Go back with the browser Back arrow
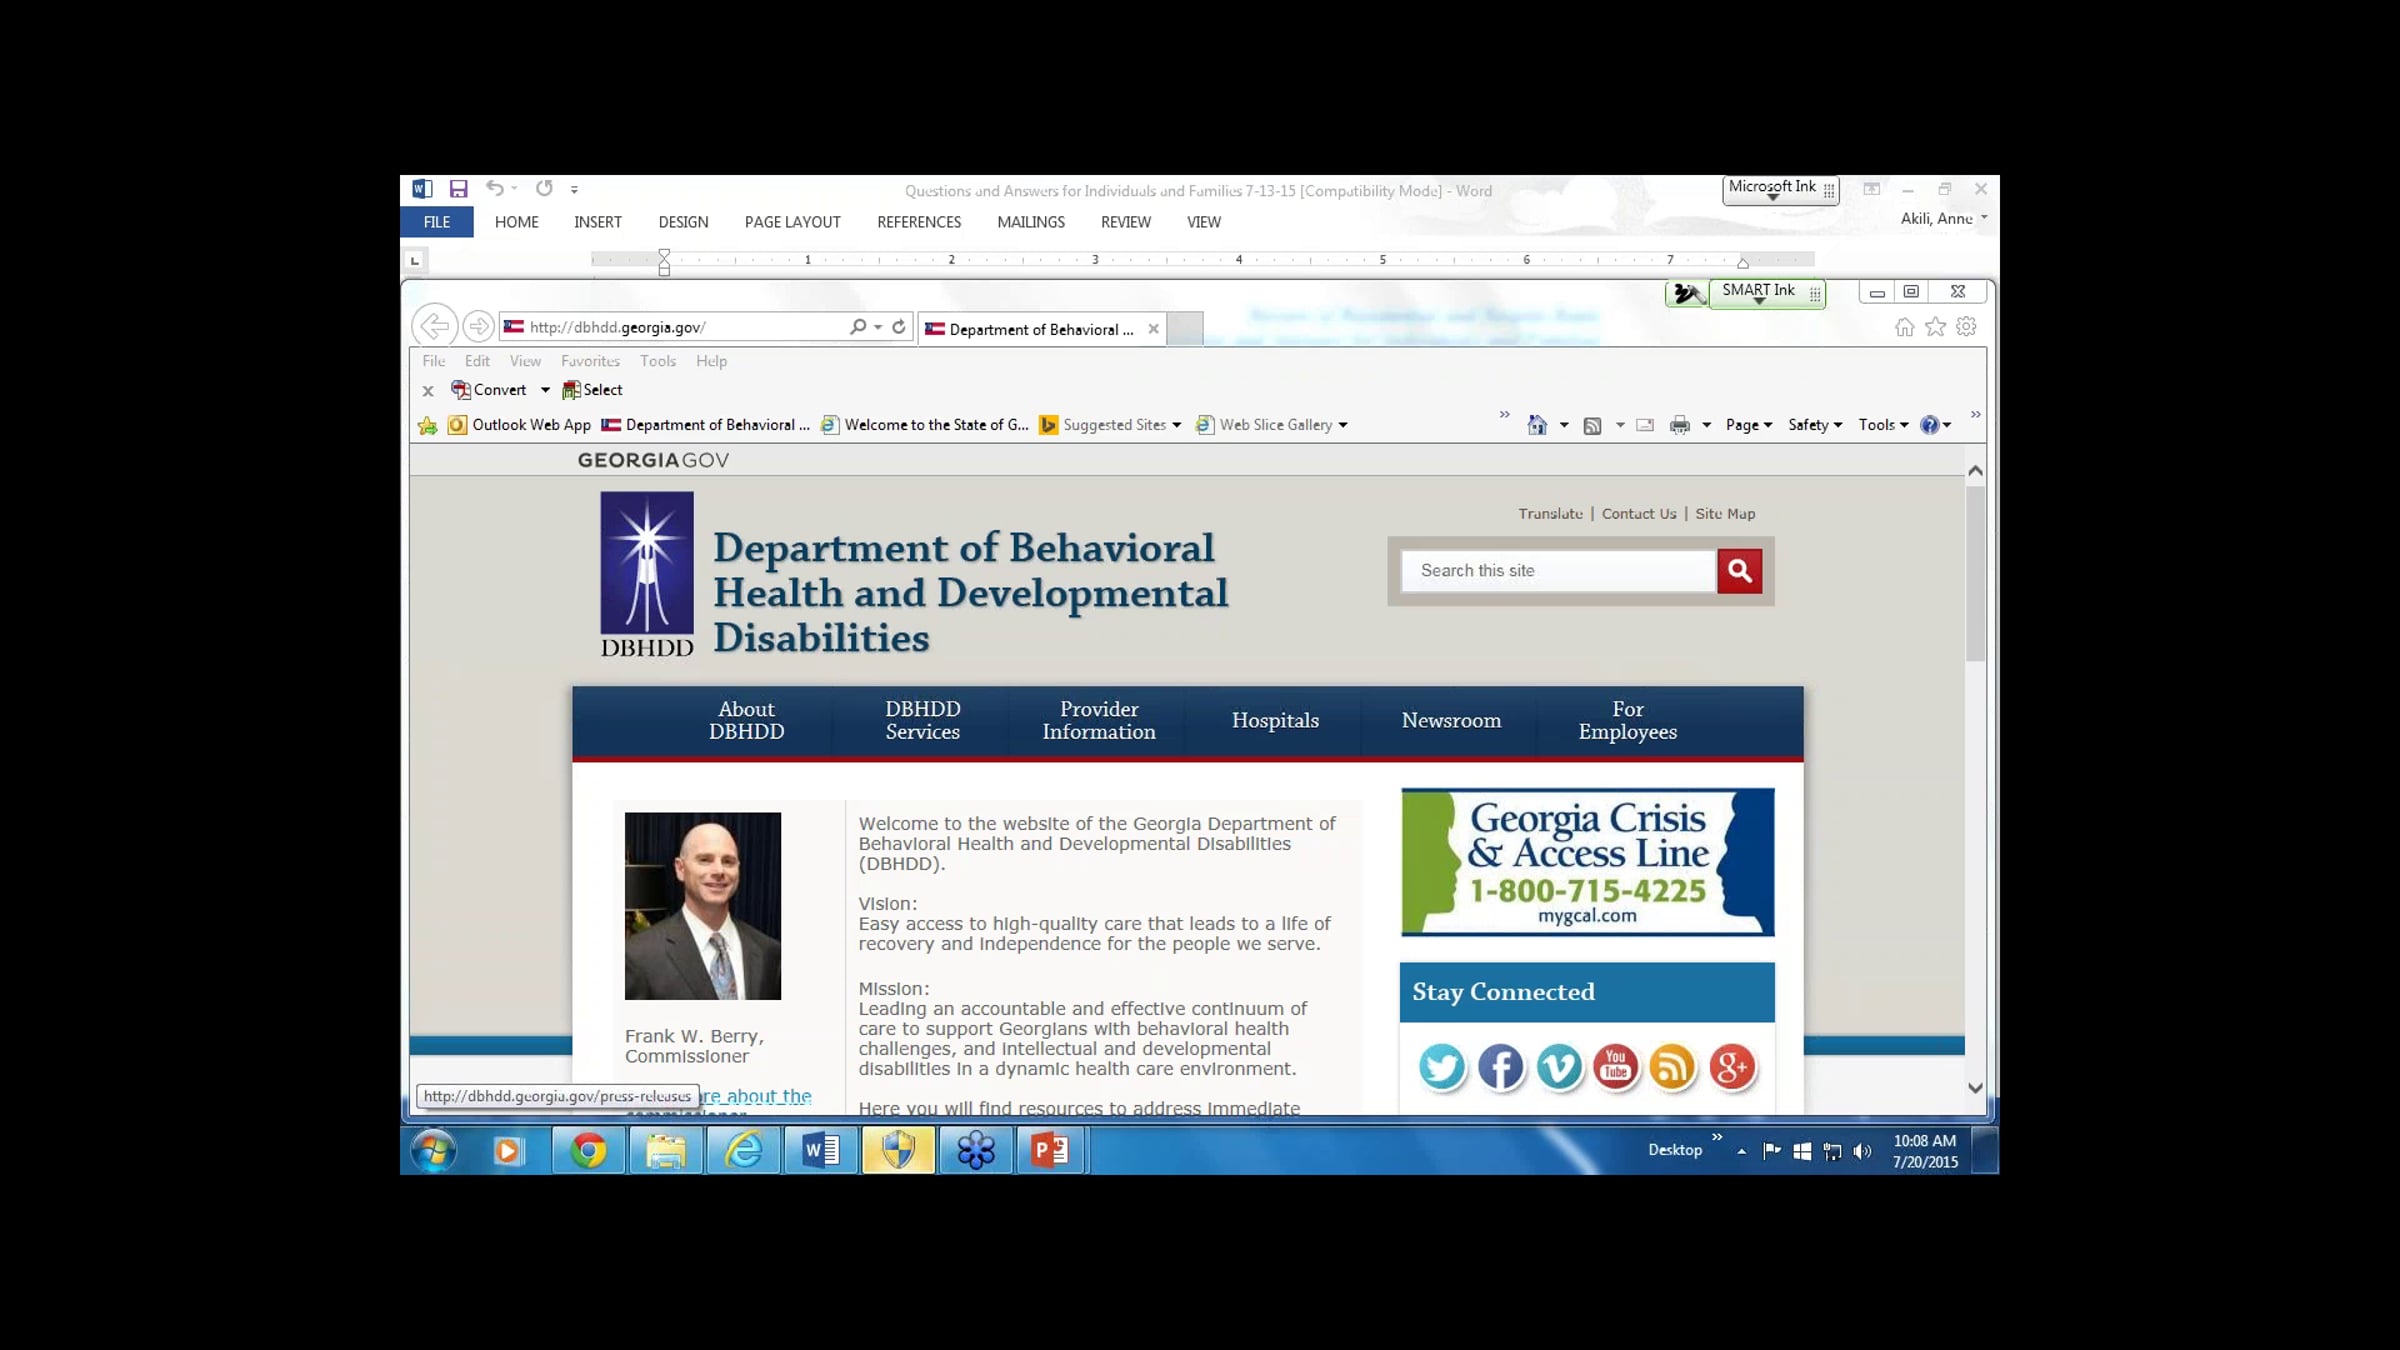Screen dimensions: 2400x1350 [x=435, y=326]
